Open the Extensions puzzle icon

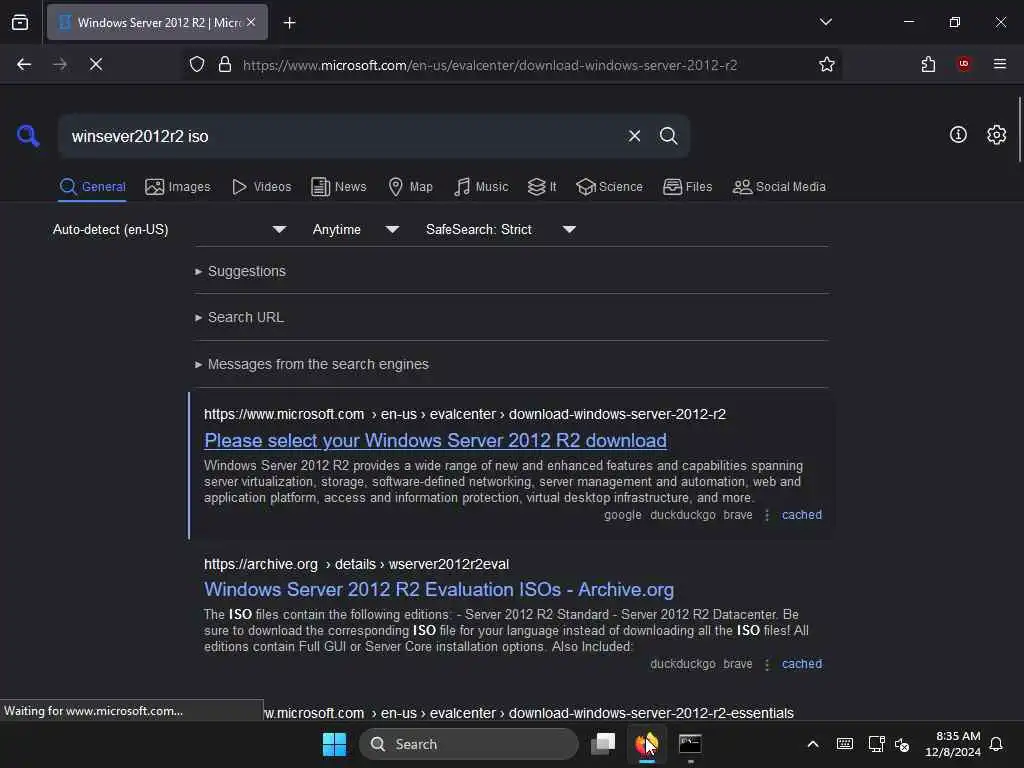tap(928, 64)
